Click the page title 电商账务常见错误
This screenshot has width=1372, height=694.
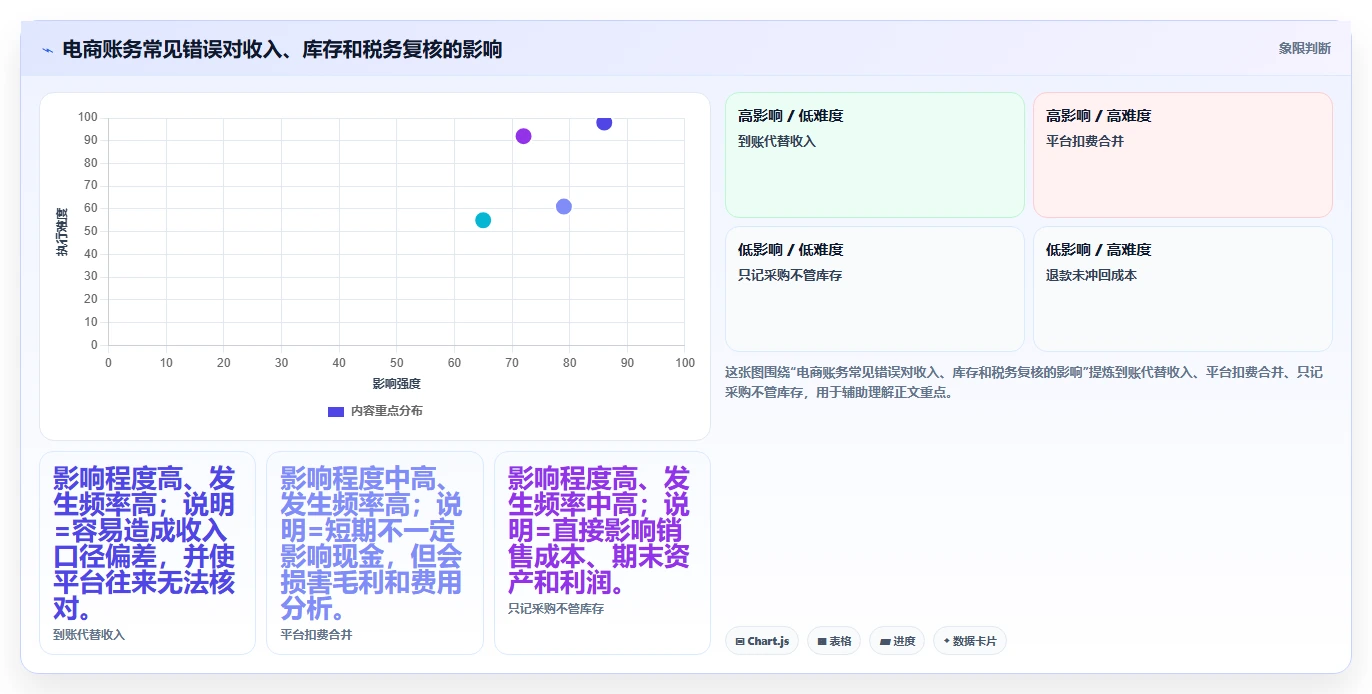(282, 49)
